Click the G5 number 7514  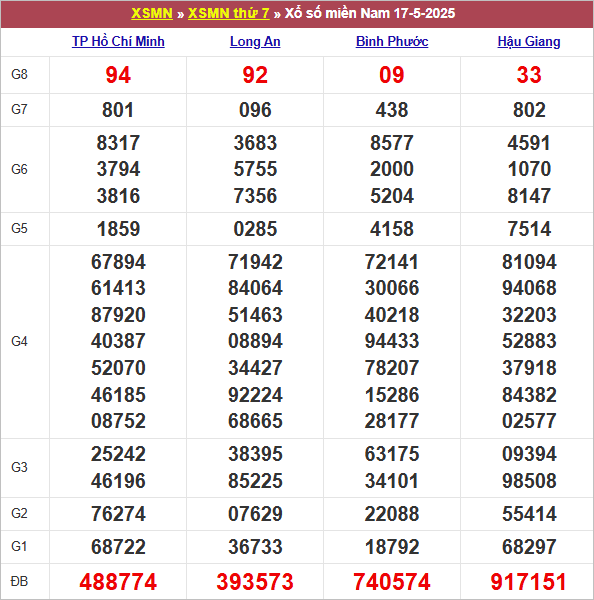pyautogui.click(x=529, y=229)
